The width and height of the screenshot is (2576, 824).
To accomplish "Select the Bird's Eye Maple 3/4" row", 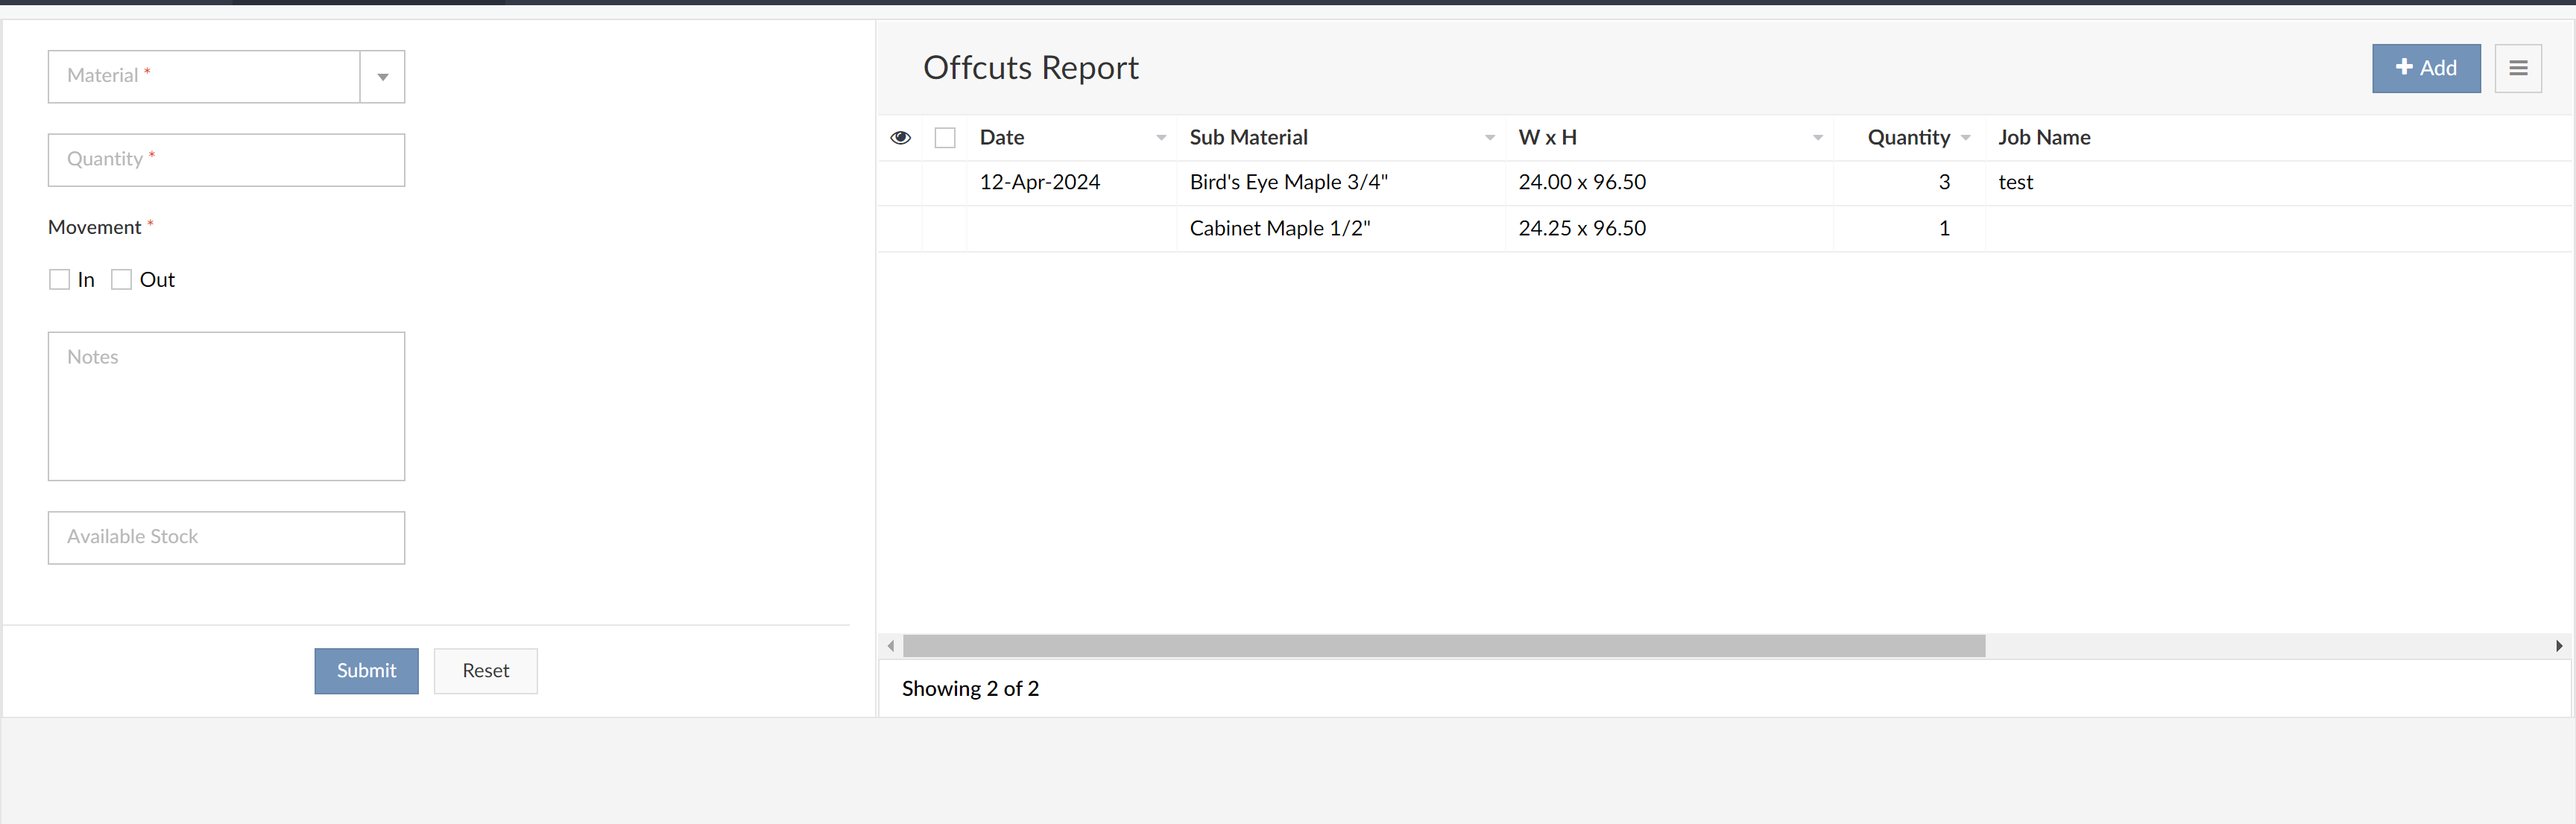I will (1288, 182).
